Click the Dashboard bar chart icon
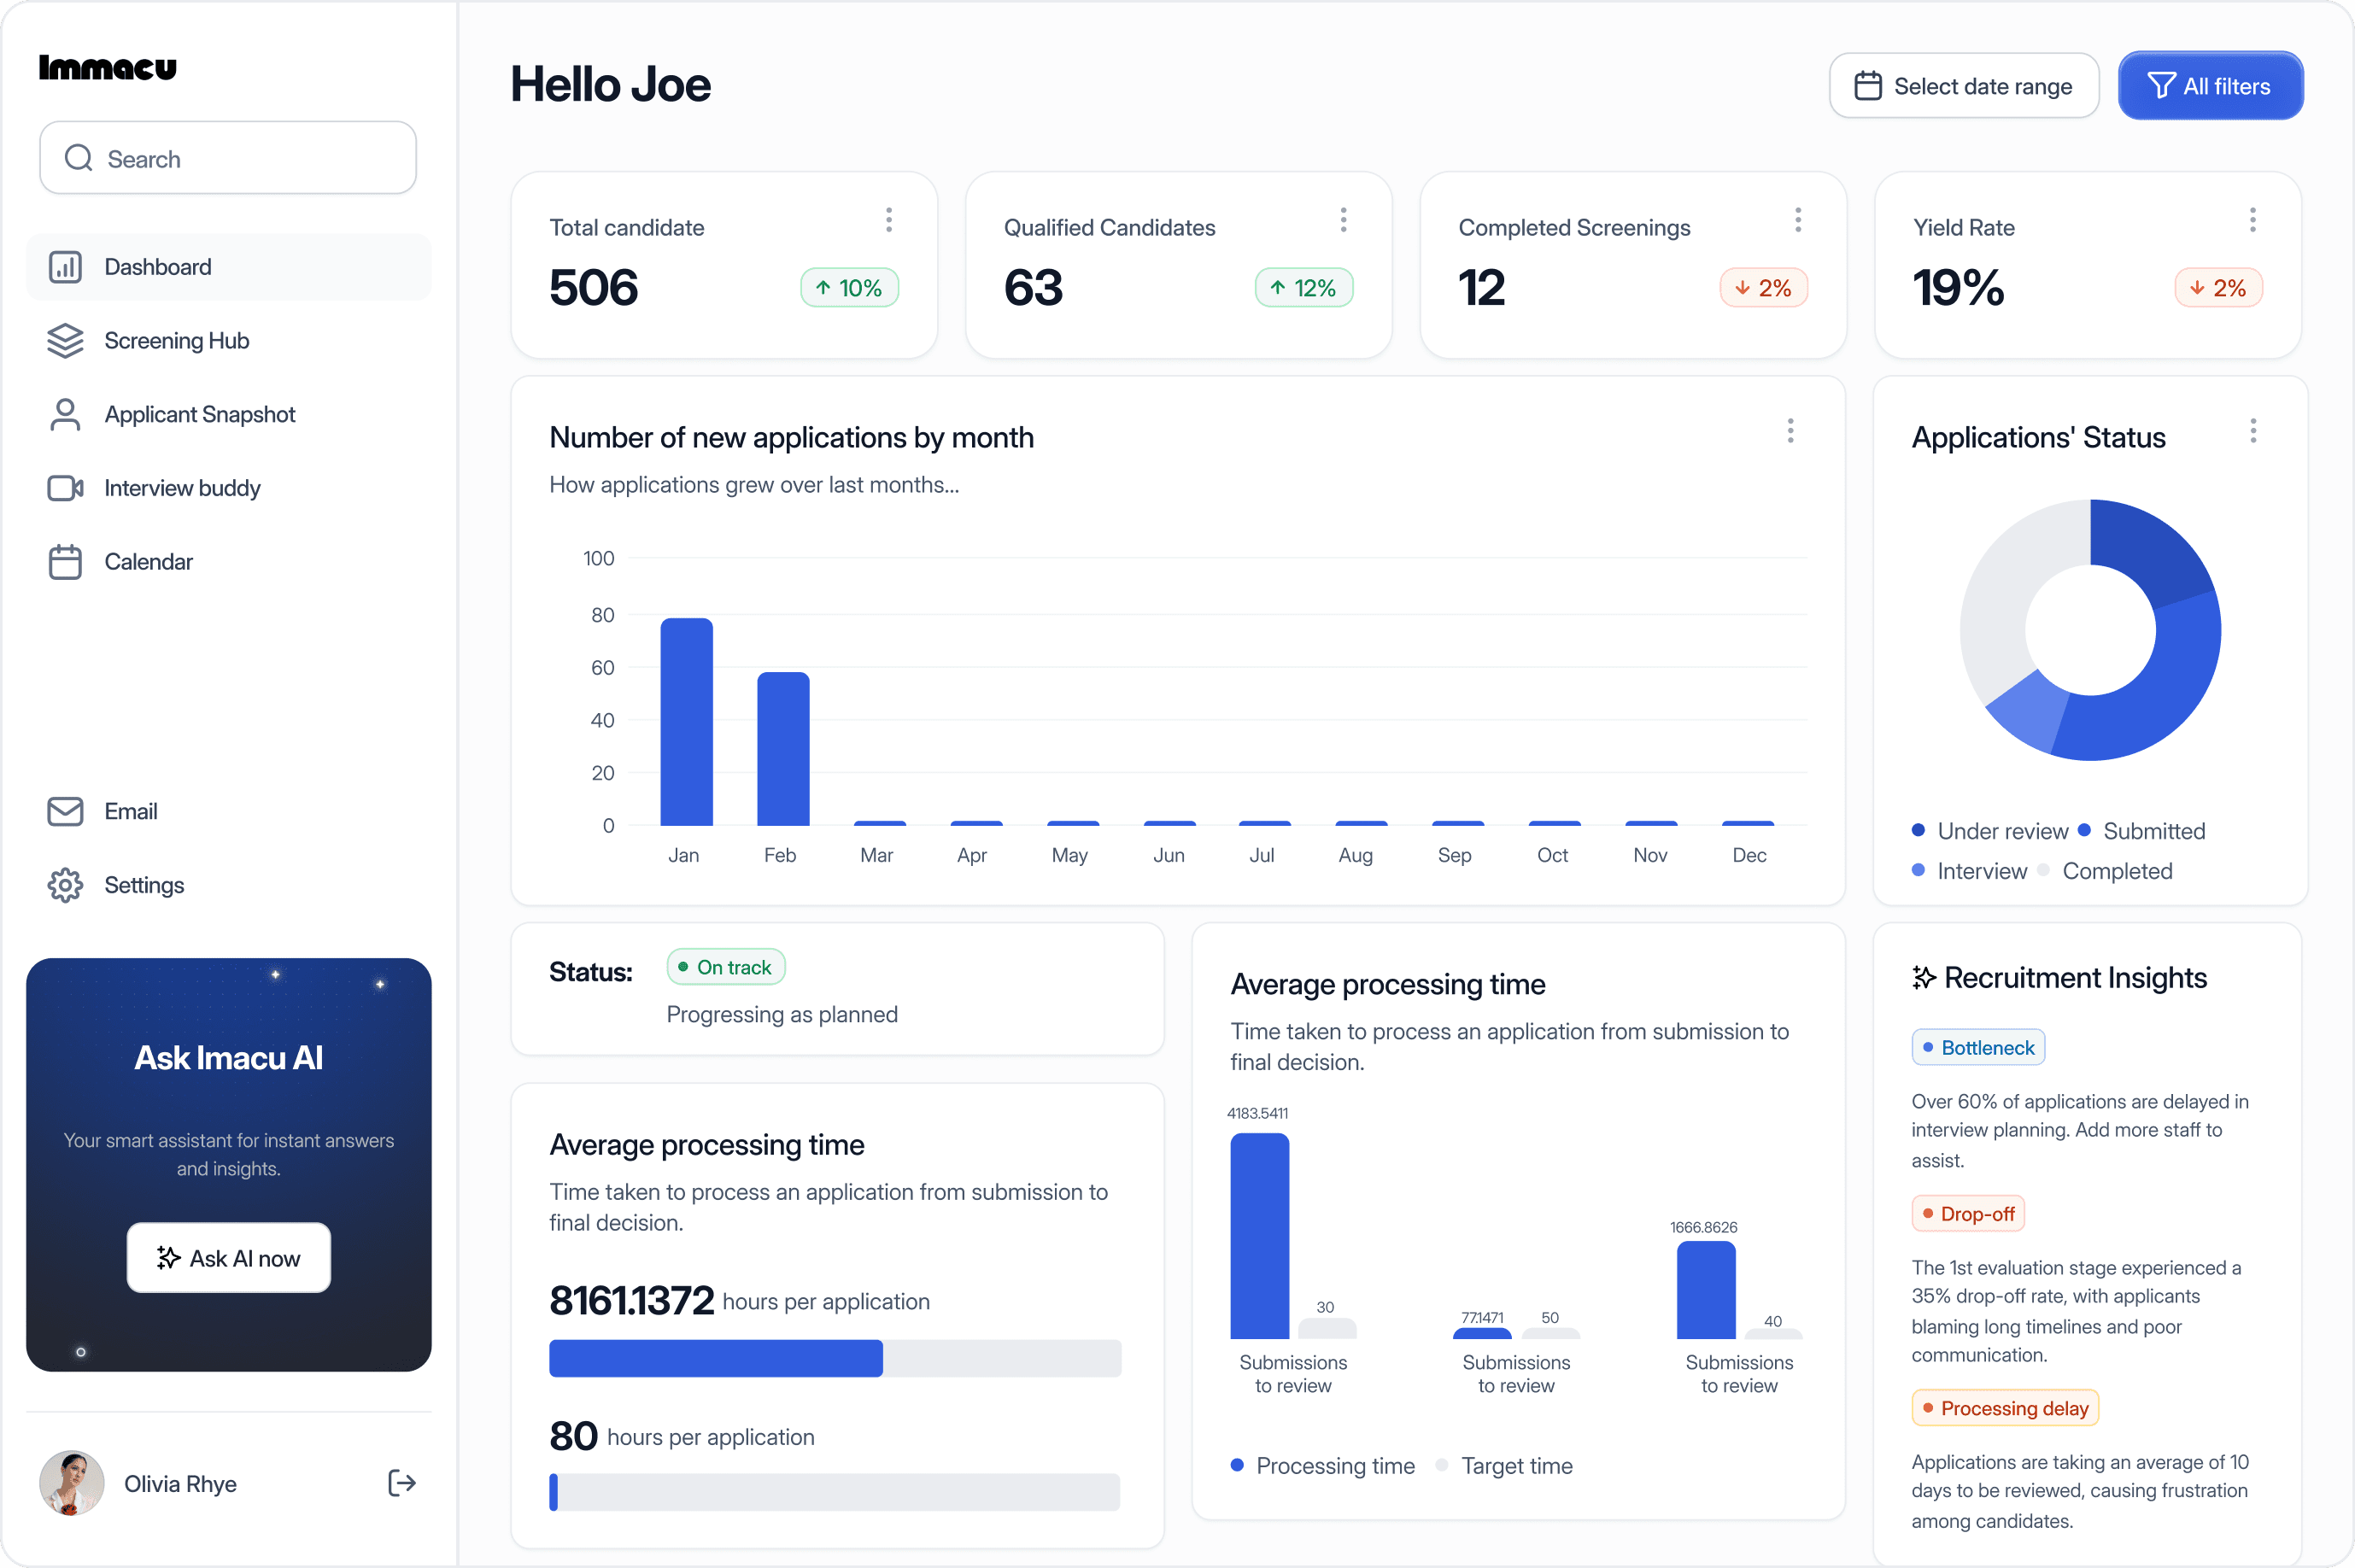 pyautogui.click(x=65, y=267)
